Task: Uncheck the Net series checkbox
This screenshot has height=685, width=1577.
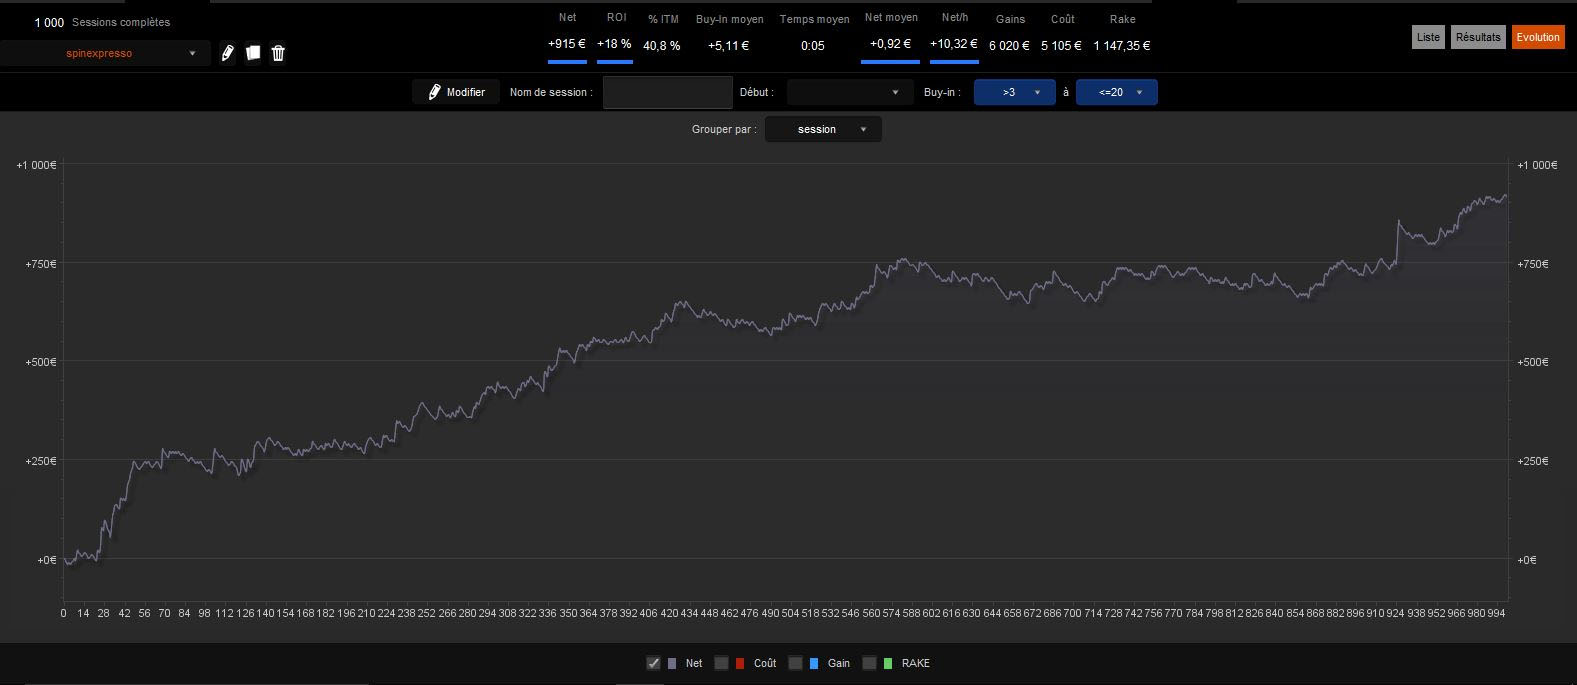Action: [654, 663]
